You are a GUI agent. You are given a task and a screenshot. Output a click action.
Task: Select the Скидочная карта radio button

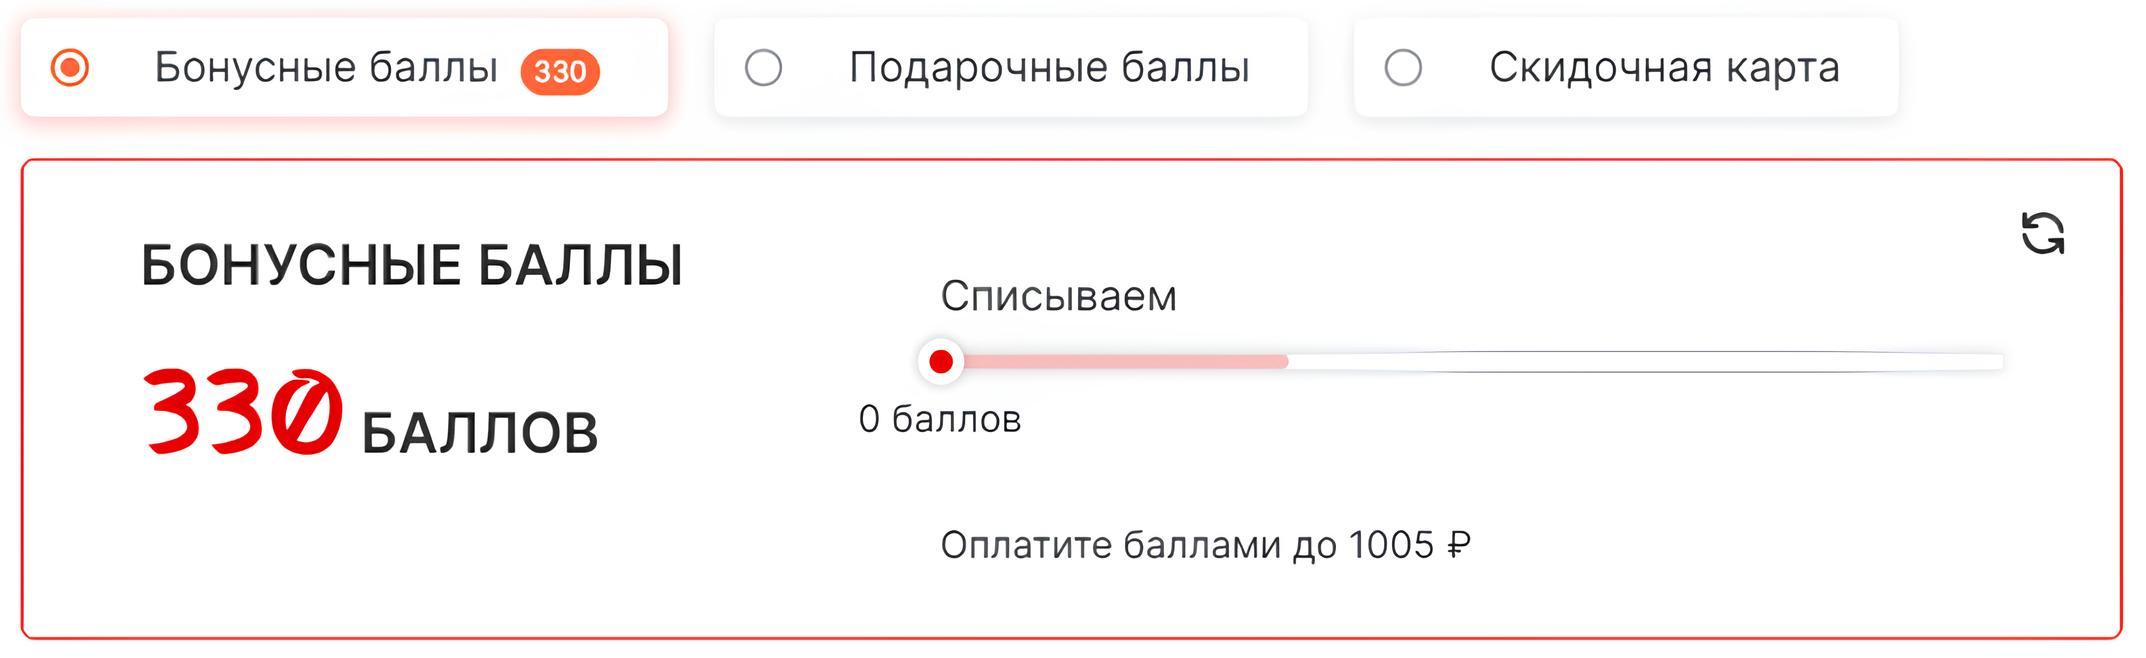coord(1403,68)
